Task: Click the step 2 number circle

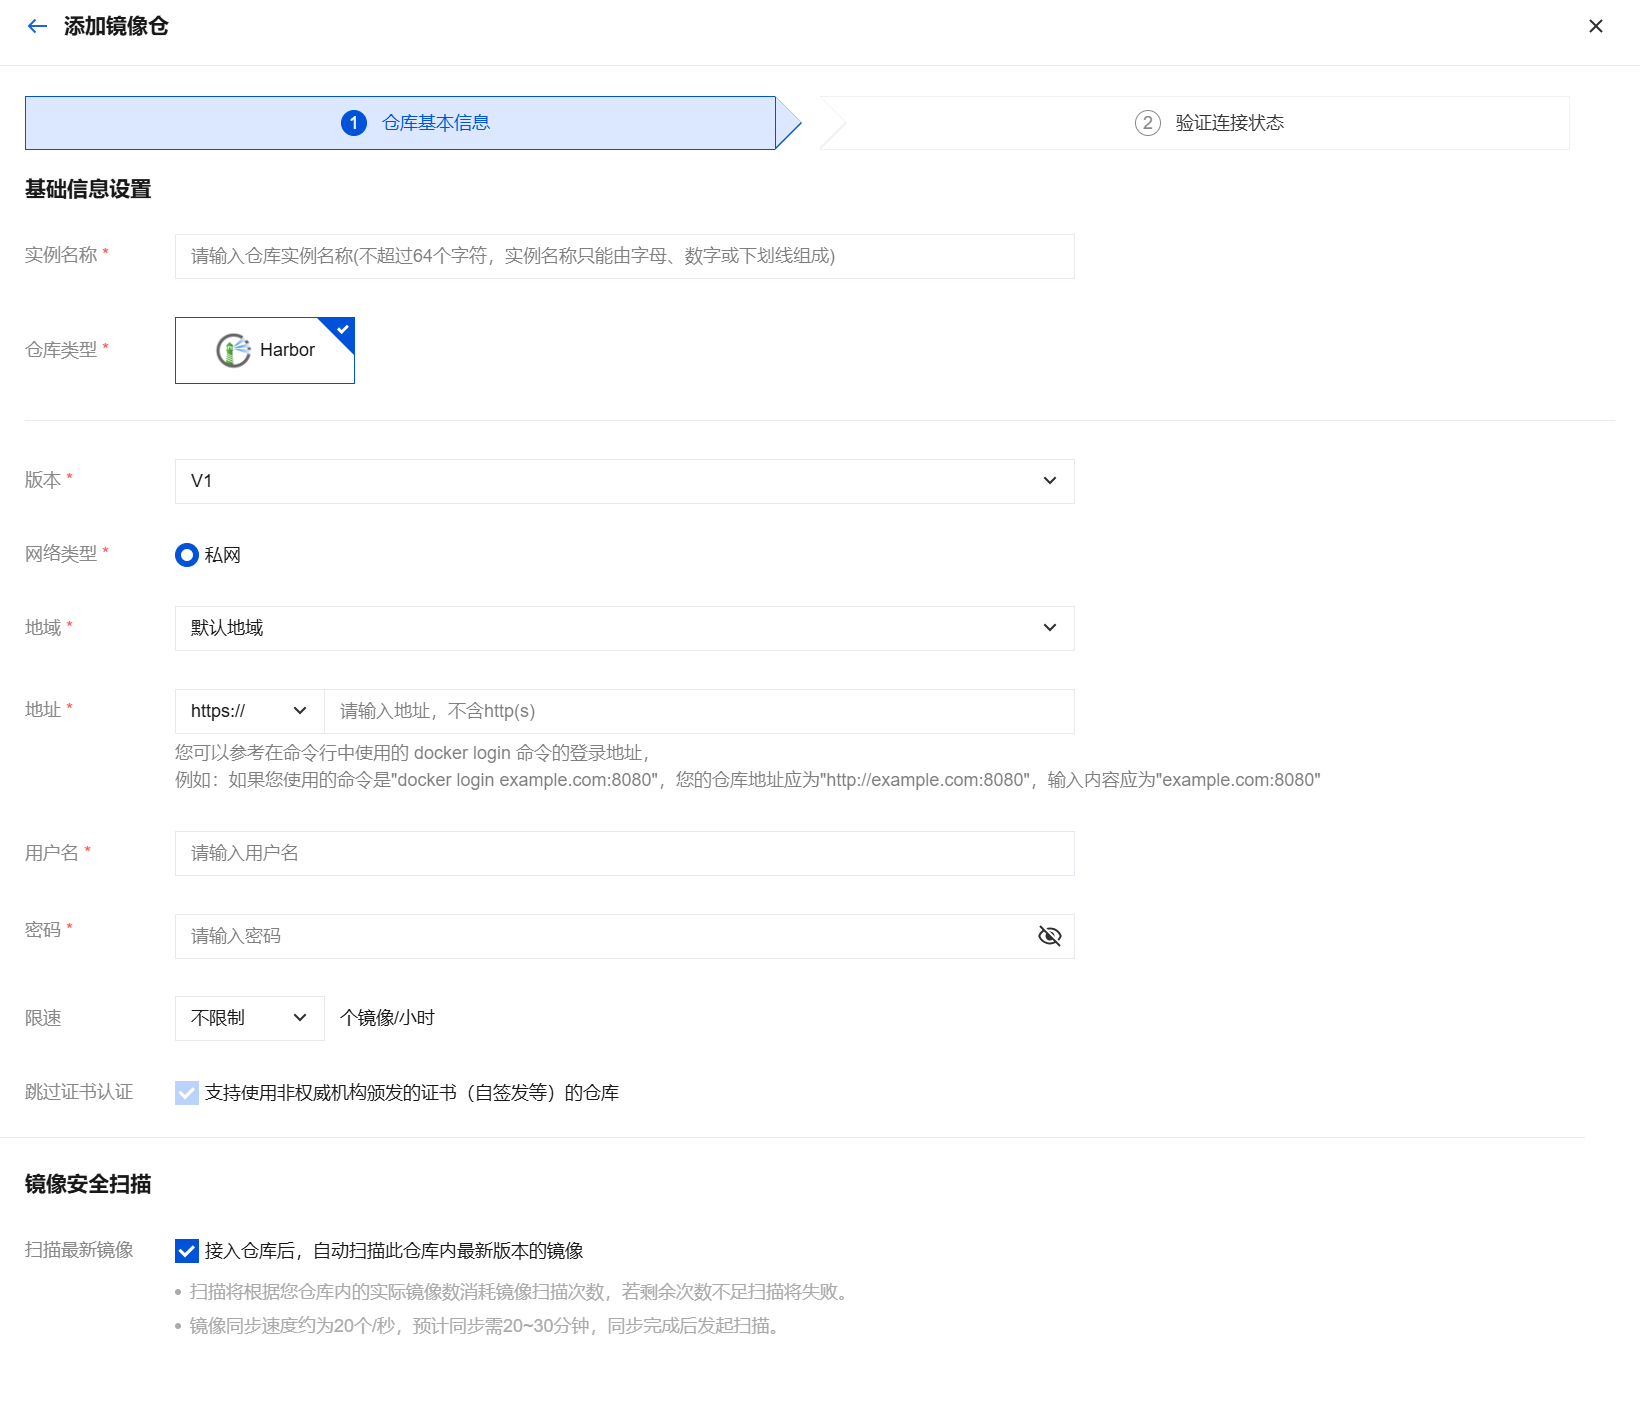Action: 1147,123
